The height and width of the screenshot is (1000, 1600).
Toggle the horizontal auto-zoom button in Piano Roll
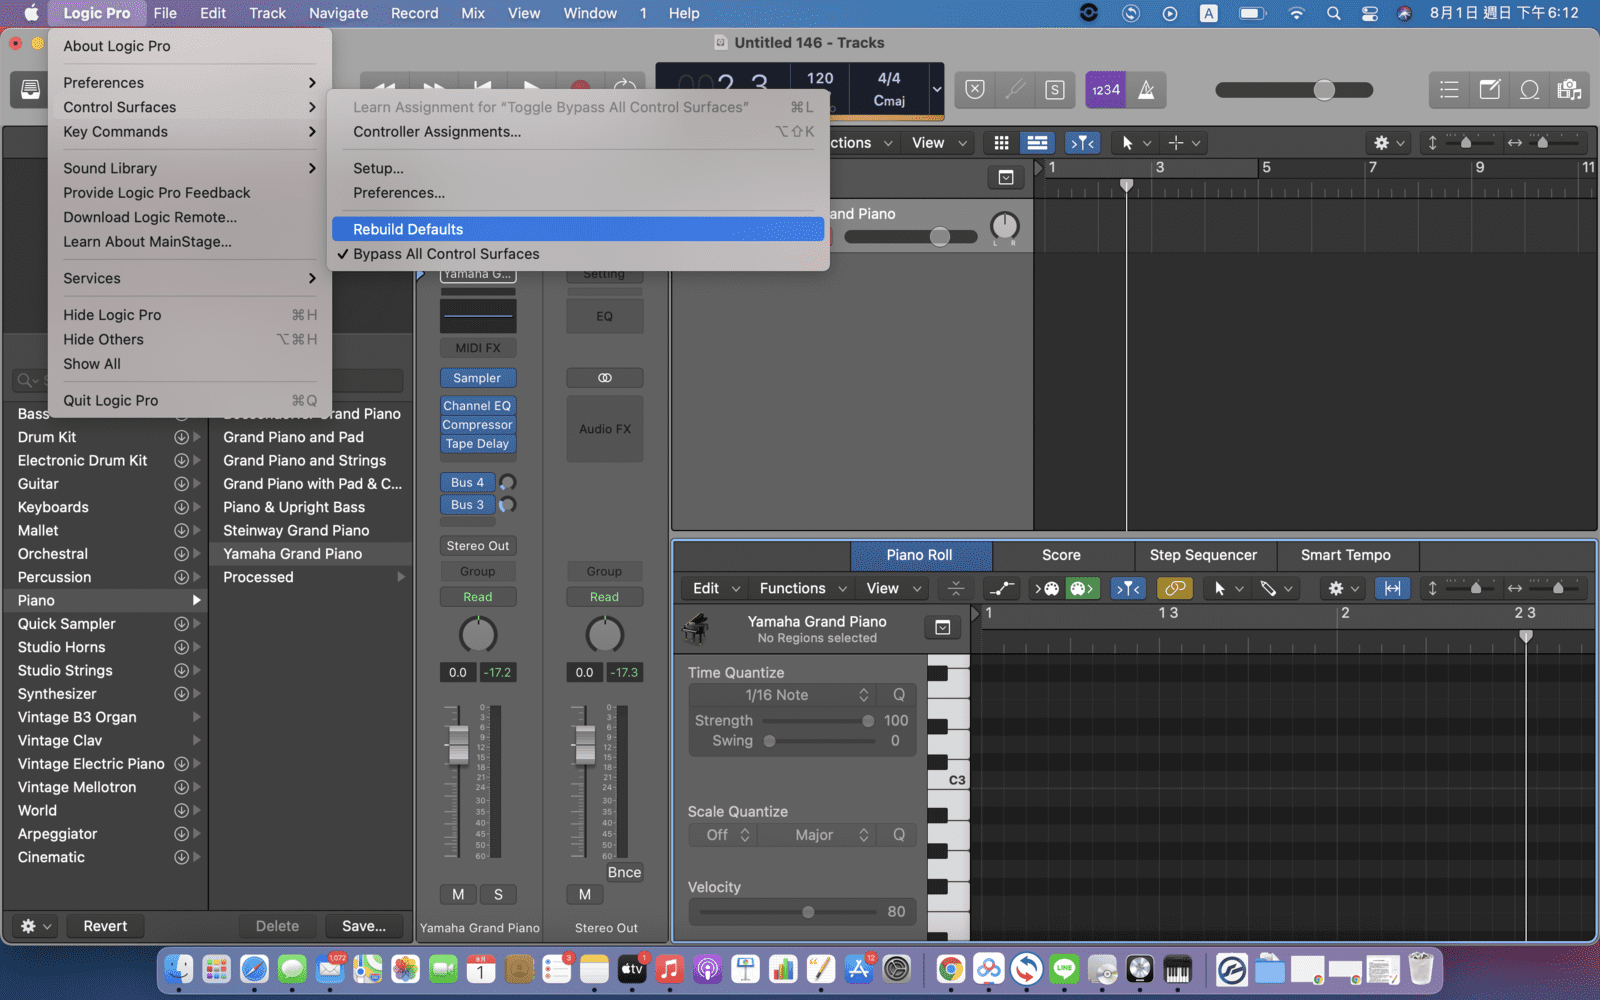click(1392, 588)
